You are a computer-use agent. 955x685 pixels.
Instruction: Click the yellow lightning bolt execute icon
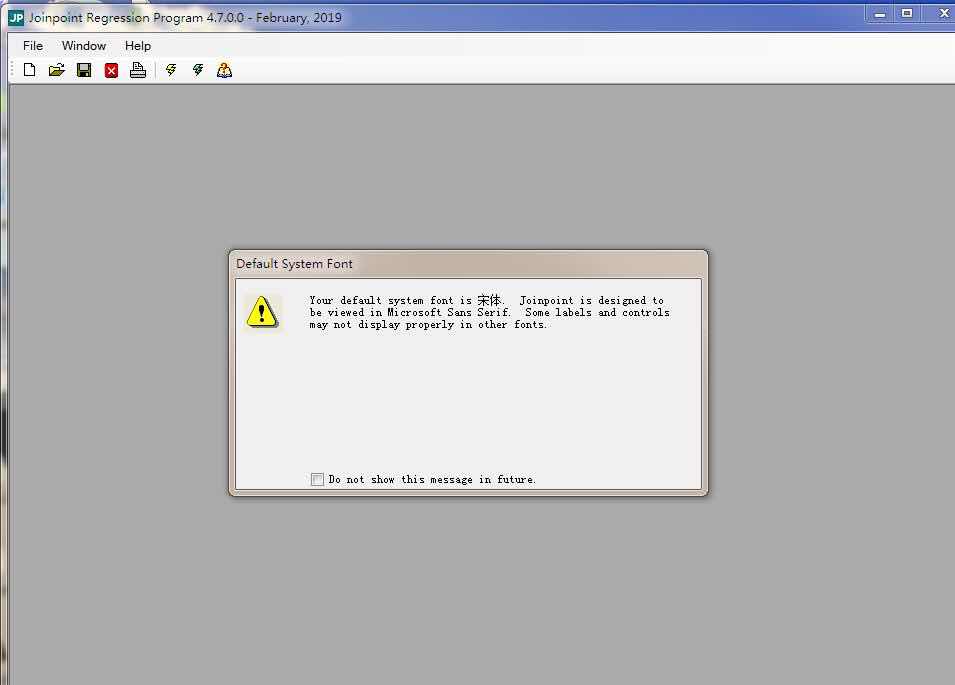coord(171,70)
